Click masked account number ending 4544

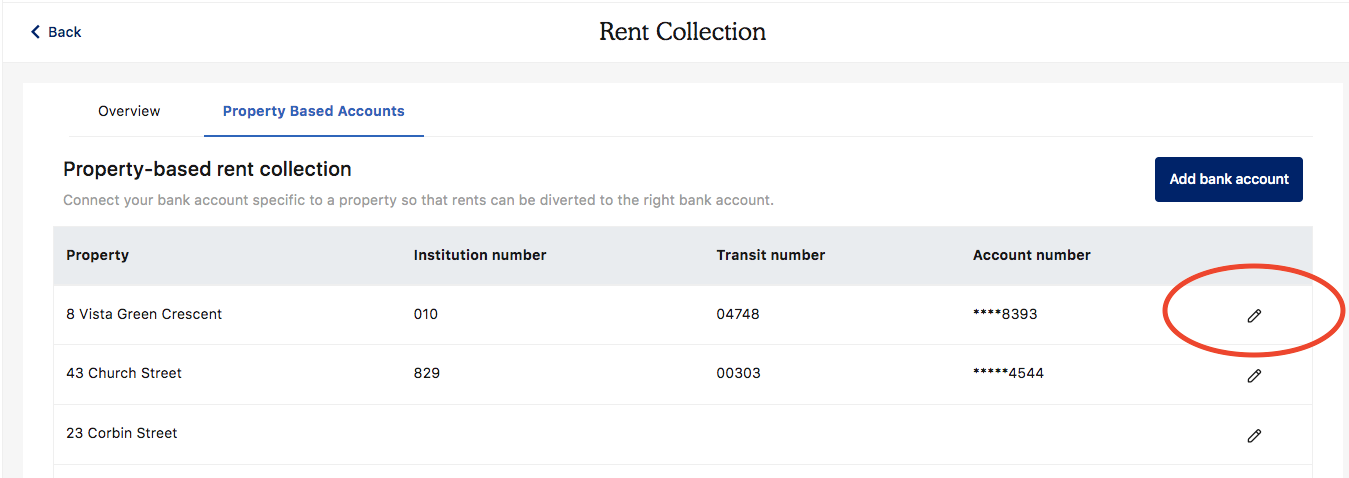point(1008,373)
